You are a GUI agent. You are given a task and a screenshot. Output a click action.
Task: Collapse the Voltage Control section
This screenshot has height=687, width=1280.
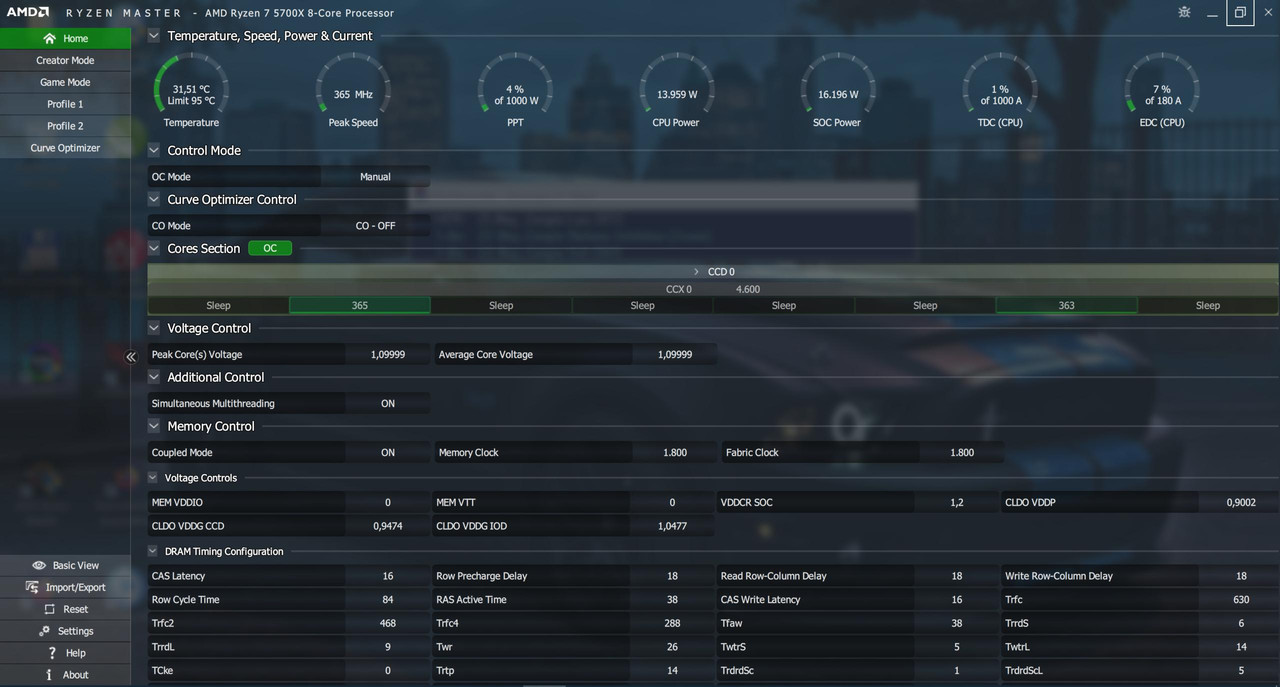[x=154, y=328]
